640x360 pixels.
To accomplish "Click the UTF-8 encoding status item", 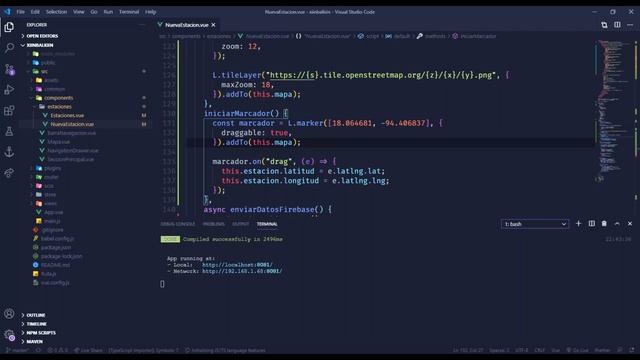I will [x=521, y=350].
